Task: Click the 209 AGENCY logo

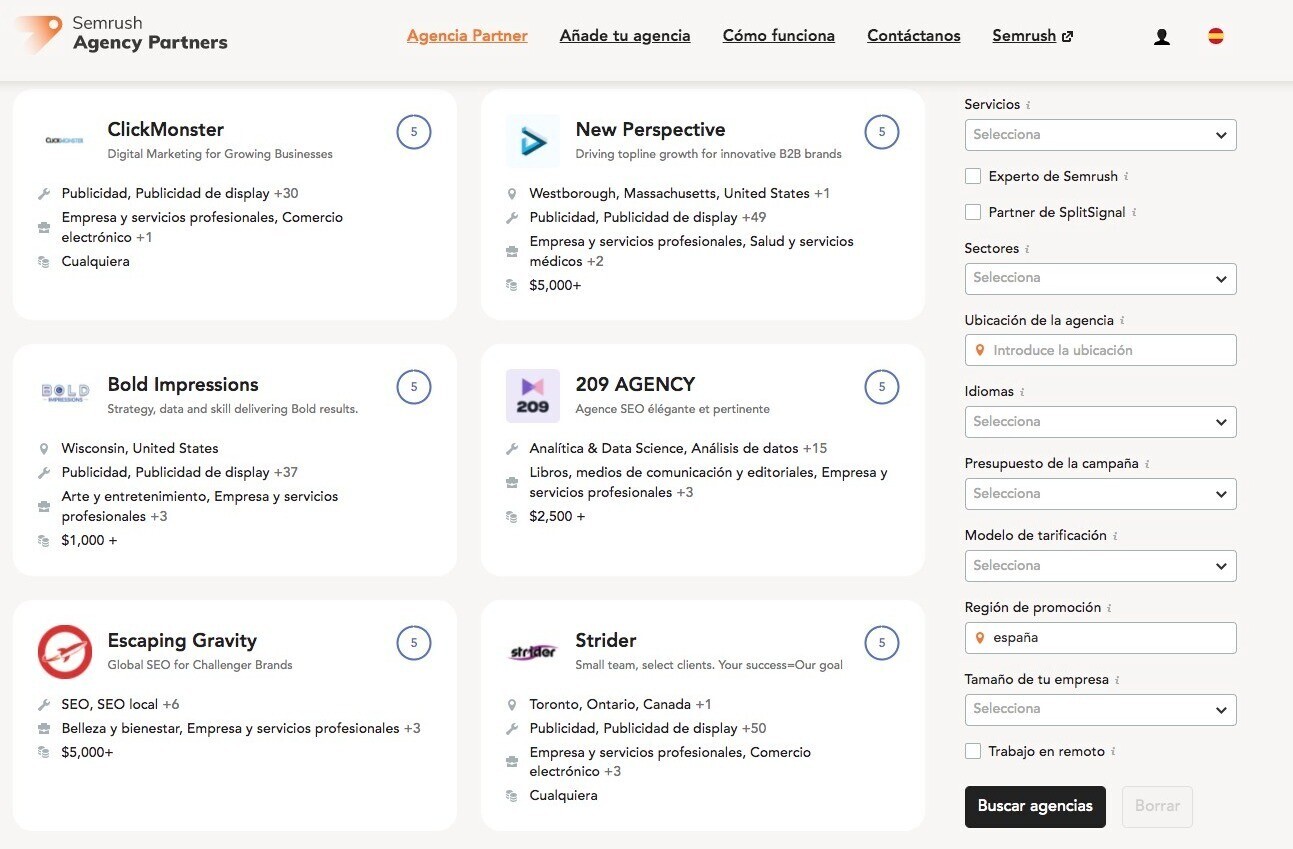Action: click(533, 396)
